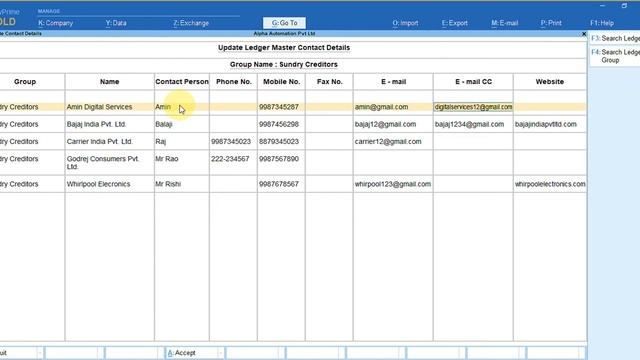The height and width of the screenshot is (360, 640).
Task: Click the Contact Person column header
Action: 182,82
